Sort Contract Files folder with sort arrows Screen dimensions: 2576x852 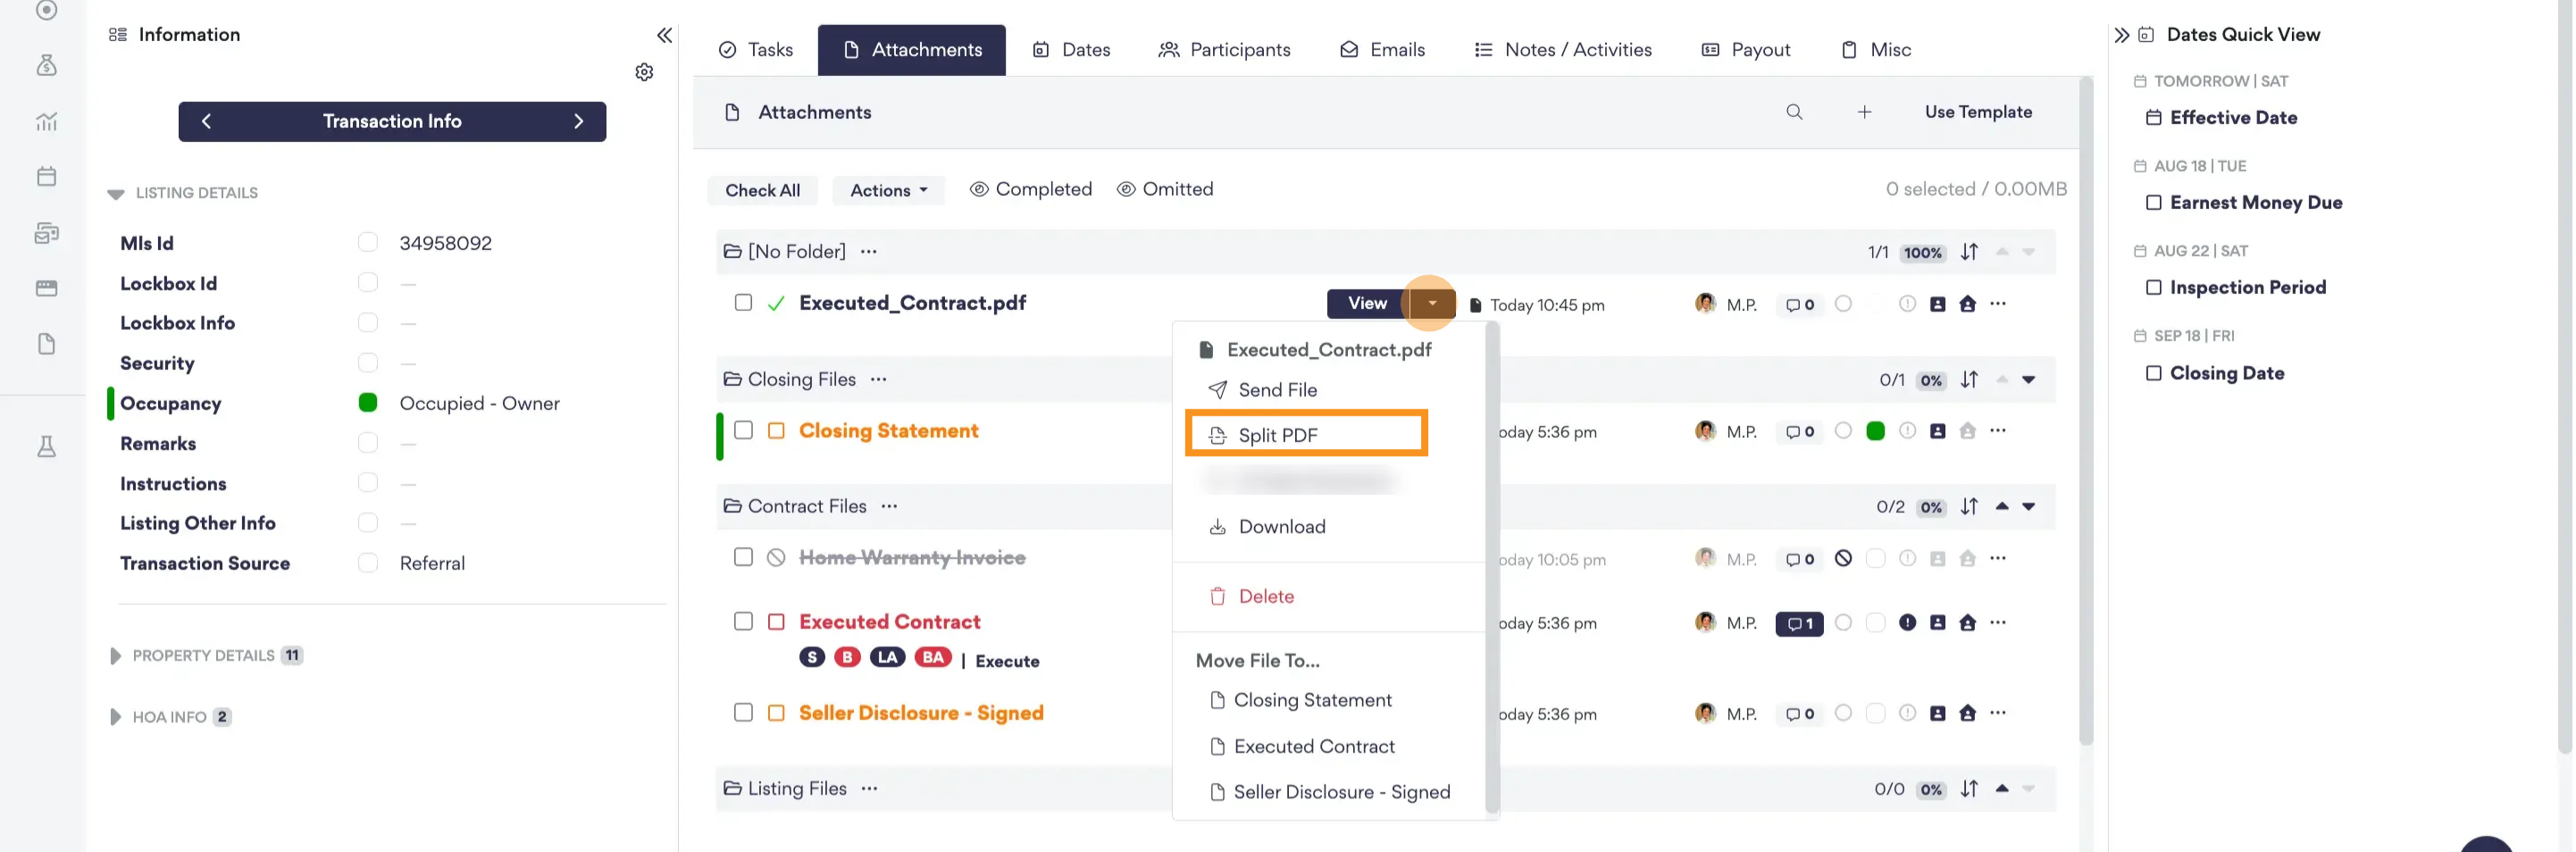(1969, 507)
